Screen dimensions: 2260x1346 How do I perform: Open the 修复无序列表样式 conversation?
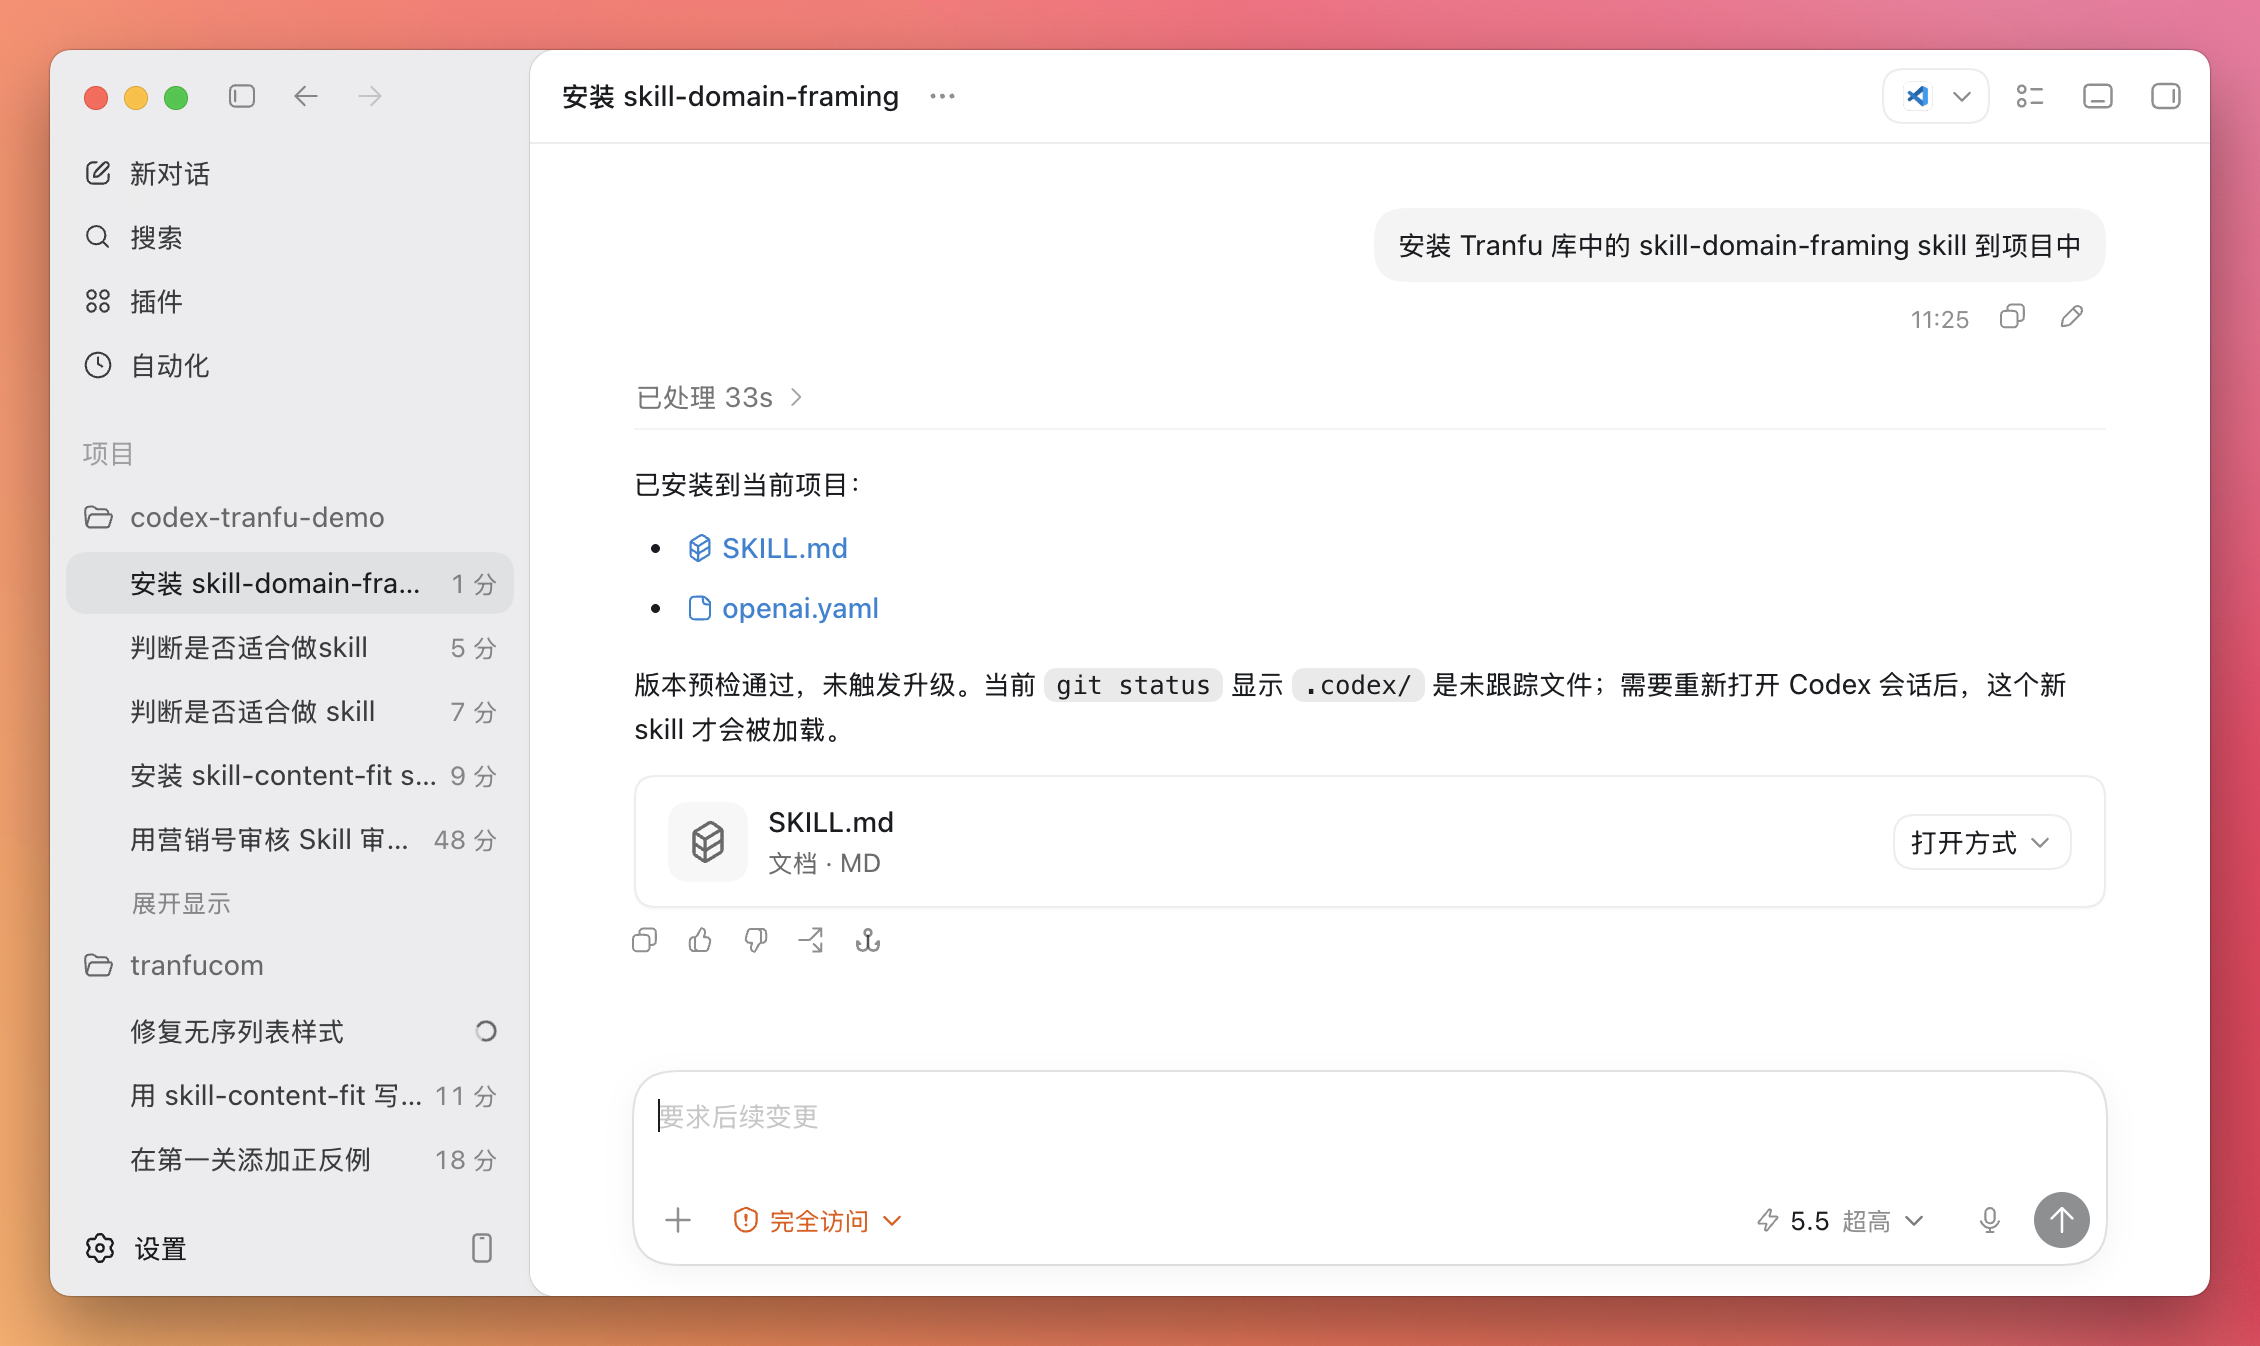pyautogui.click(x=290, y=1031)
